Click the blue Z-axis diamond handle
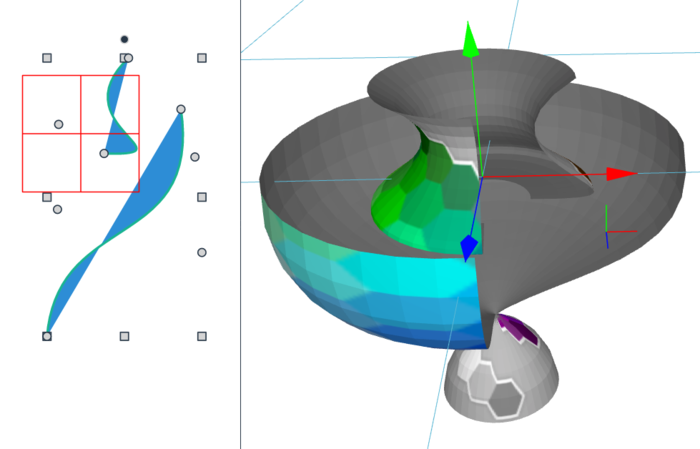The image size is (700, 449). point(469,248)
